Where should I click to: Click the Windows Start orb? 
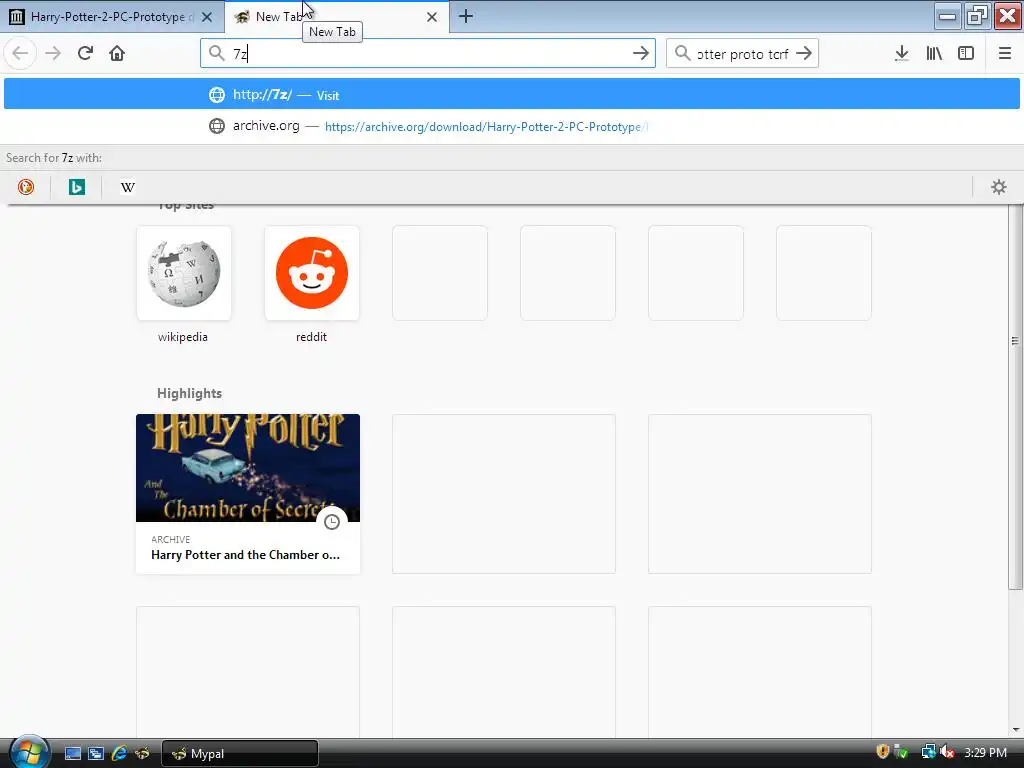click(x=29, y=752)
